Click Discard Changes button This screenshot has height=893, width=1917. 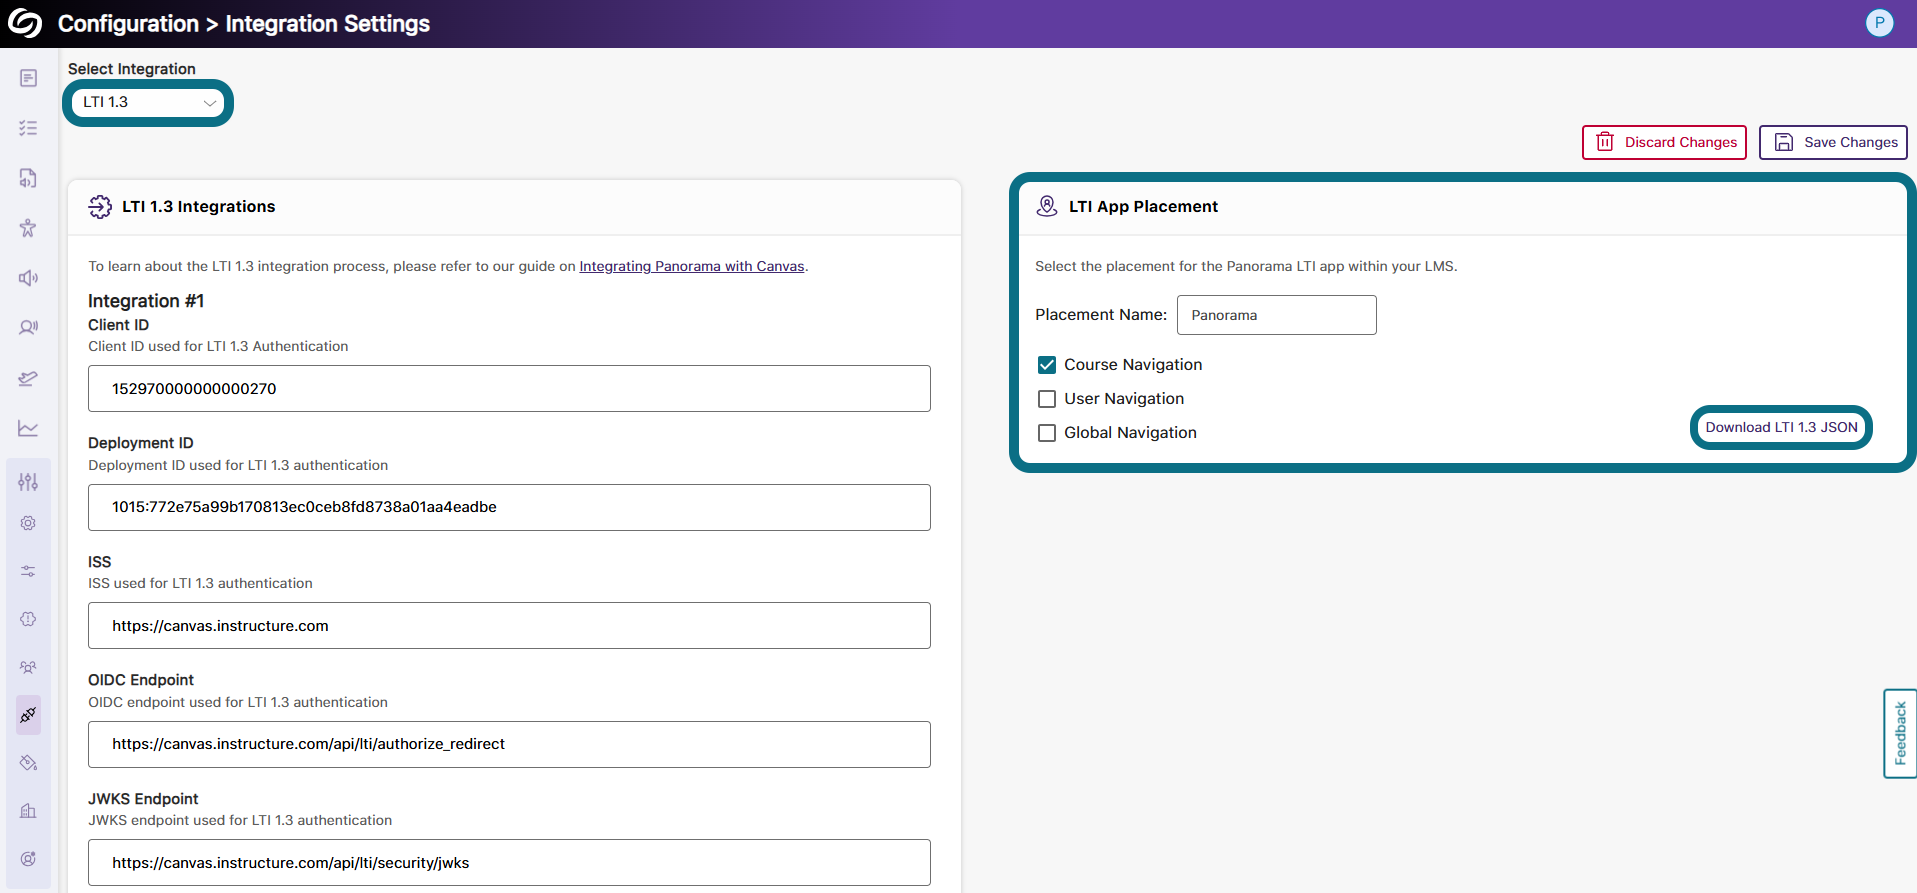click(x=1664, y=142)
